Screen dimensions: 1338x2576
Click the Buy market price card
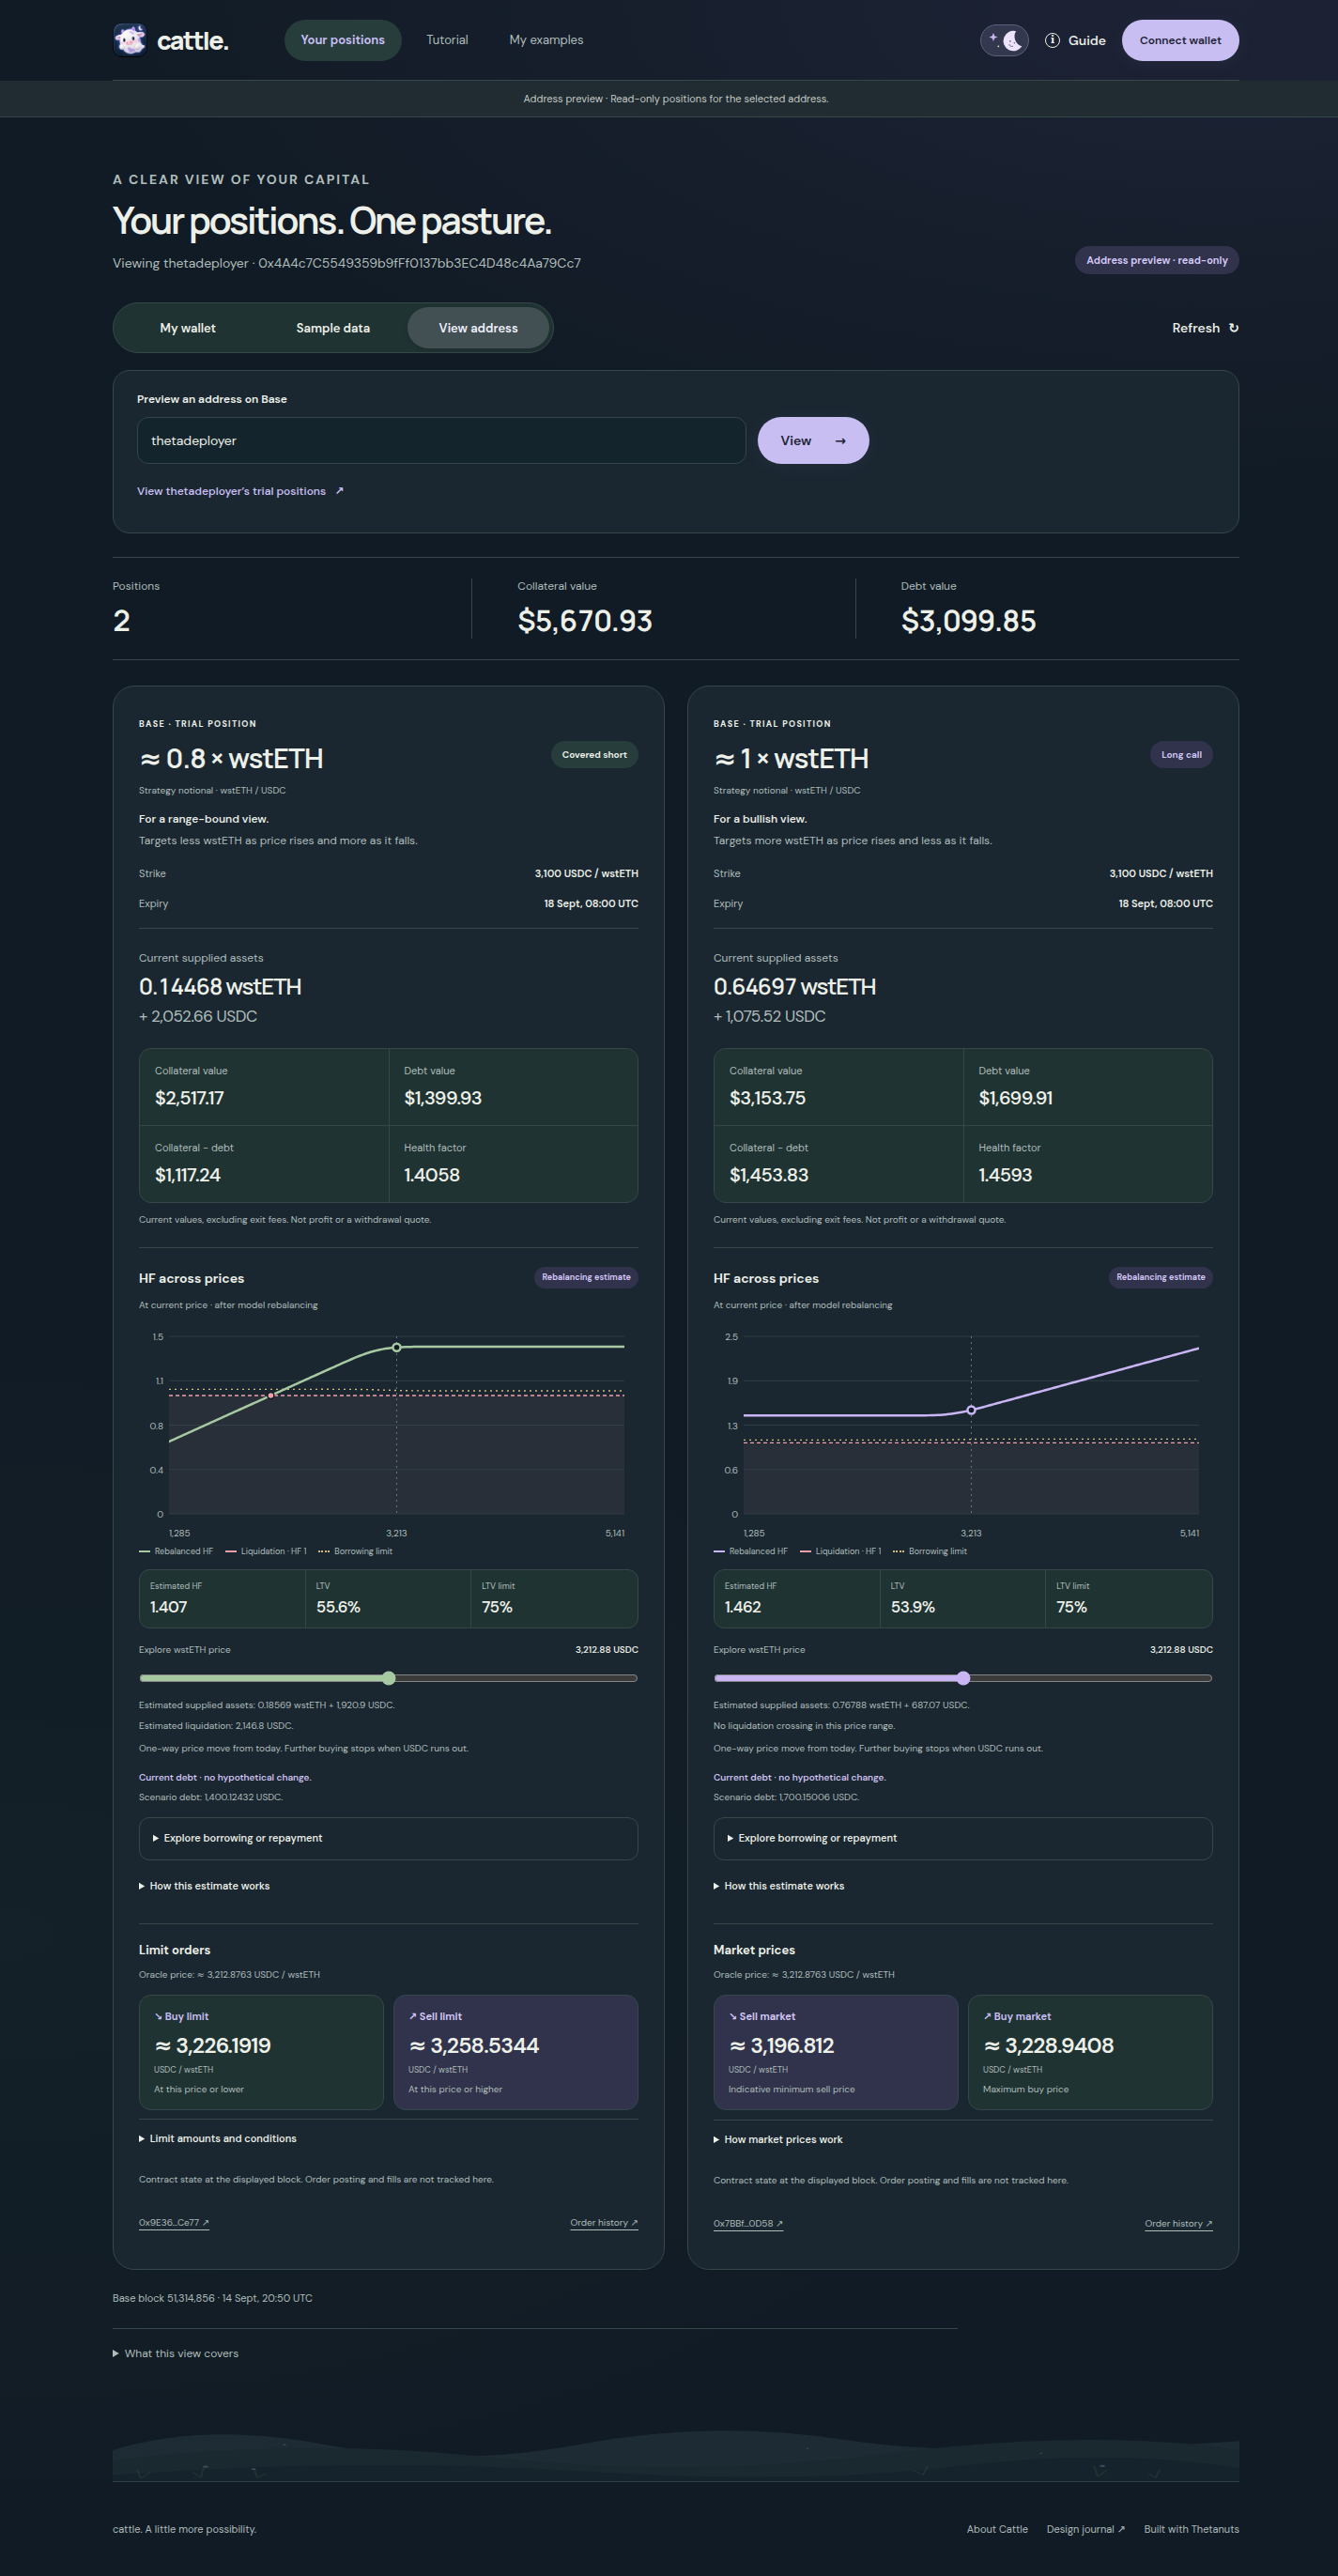(1090, 2052)
